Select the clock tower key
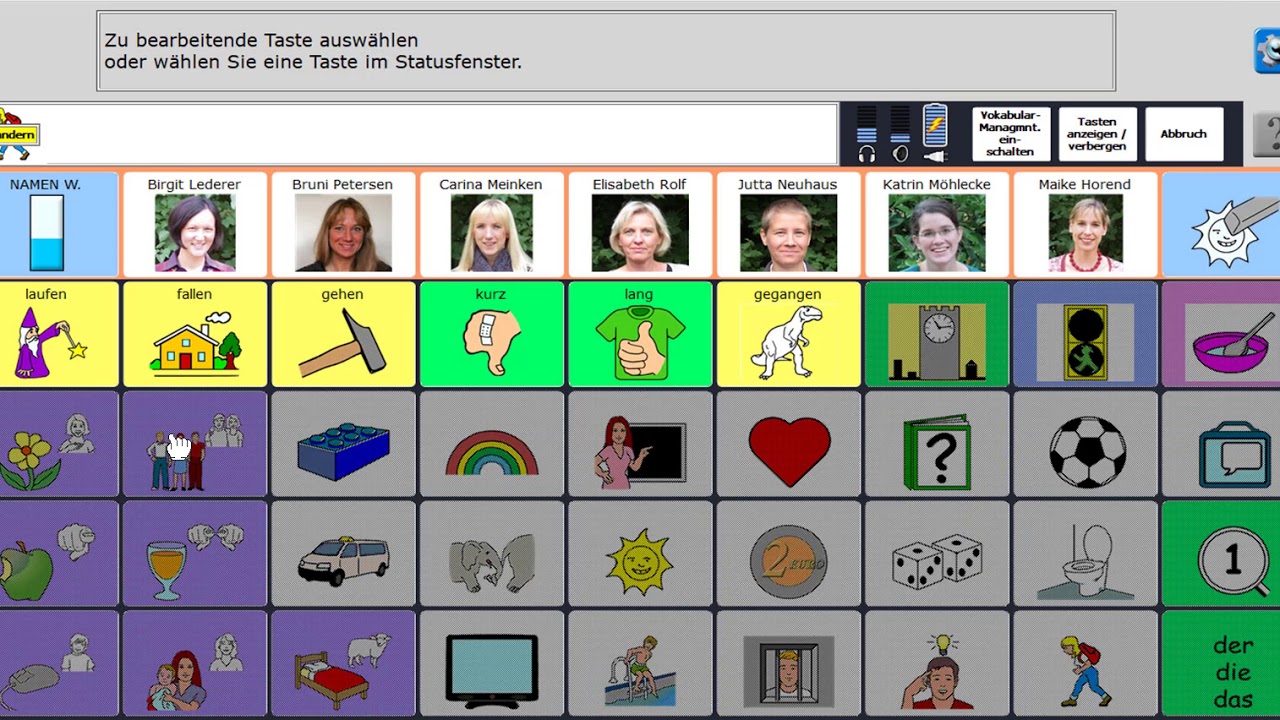Image resolution: width=1280 pixels, height=720 pixels. 937,334
